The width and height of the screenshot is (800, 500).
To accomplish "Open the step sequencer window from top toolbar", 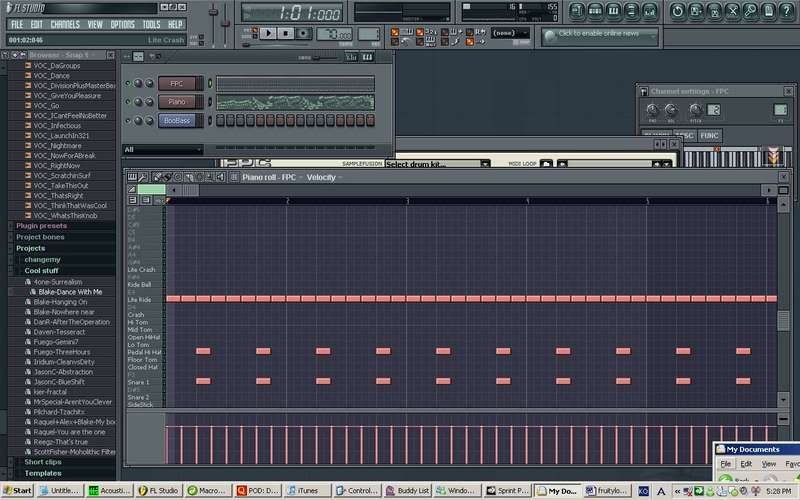I will coord(595,11).
